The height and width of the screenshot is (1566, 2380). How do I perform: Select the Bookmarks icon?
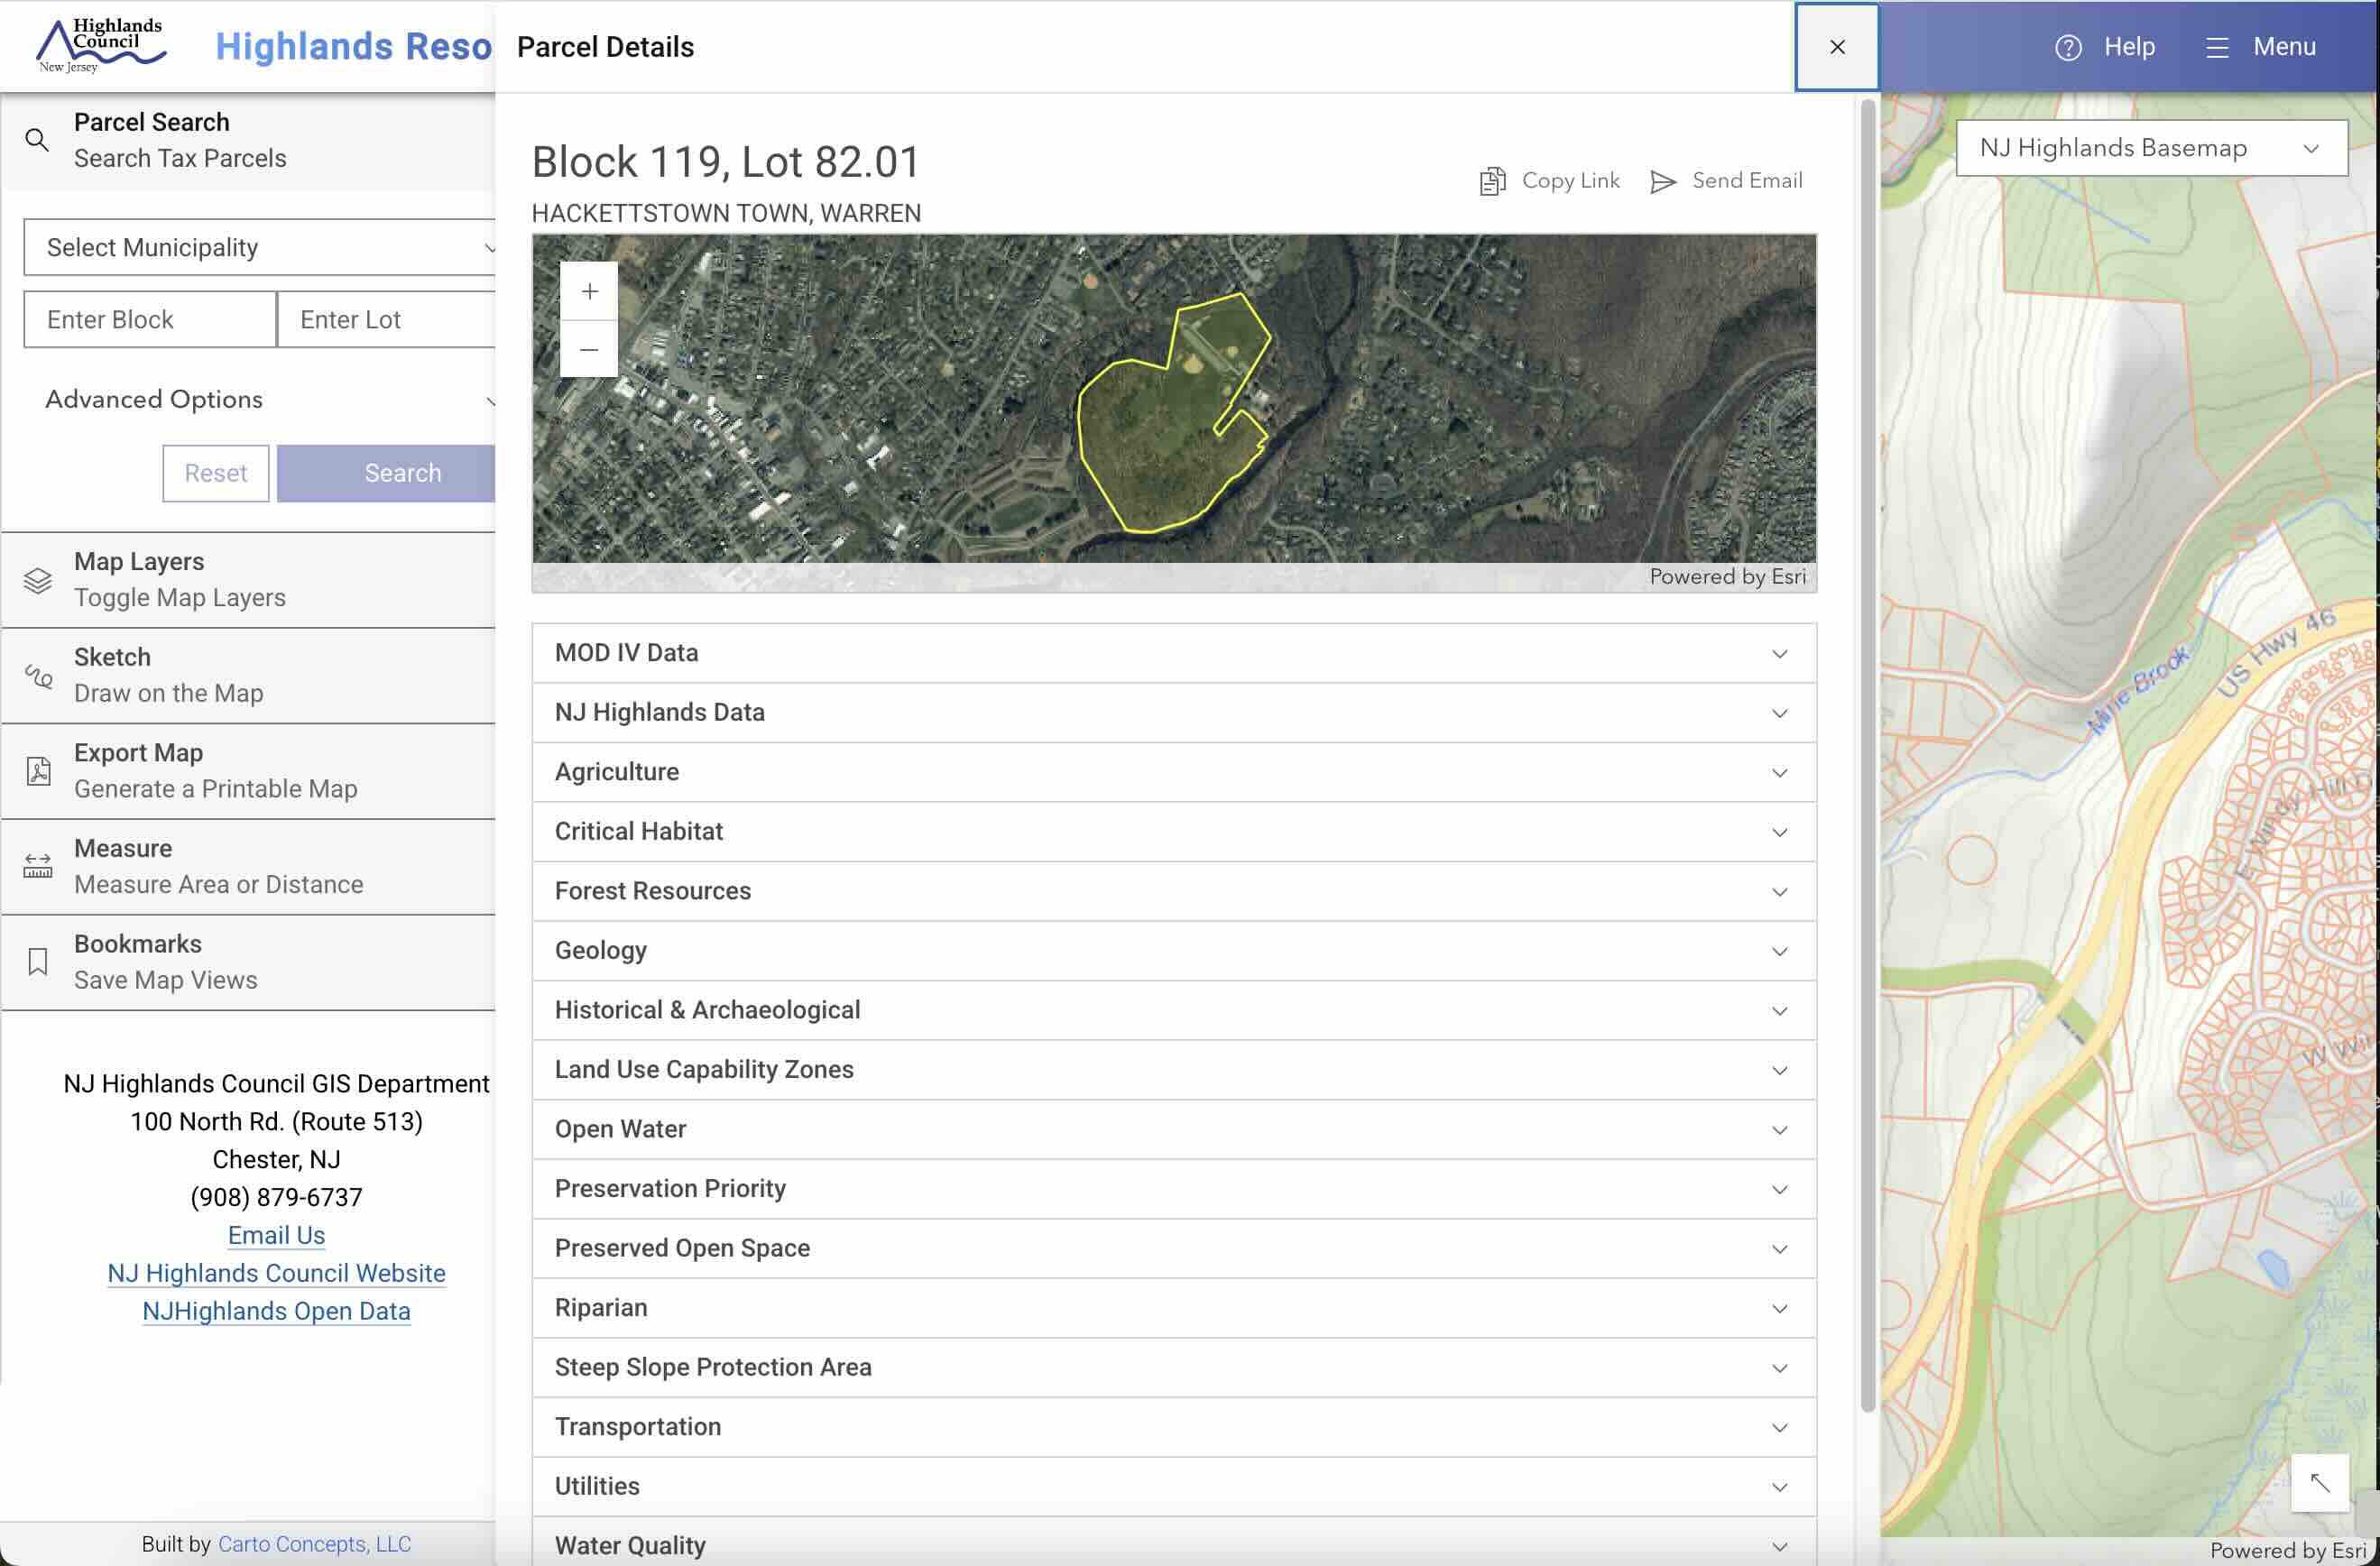click(38, 960)
